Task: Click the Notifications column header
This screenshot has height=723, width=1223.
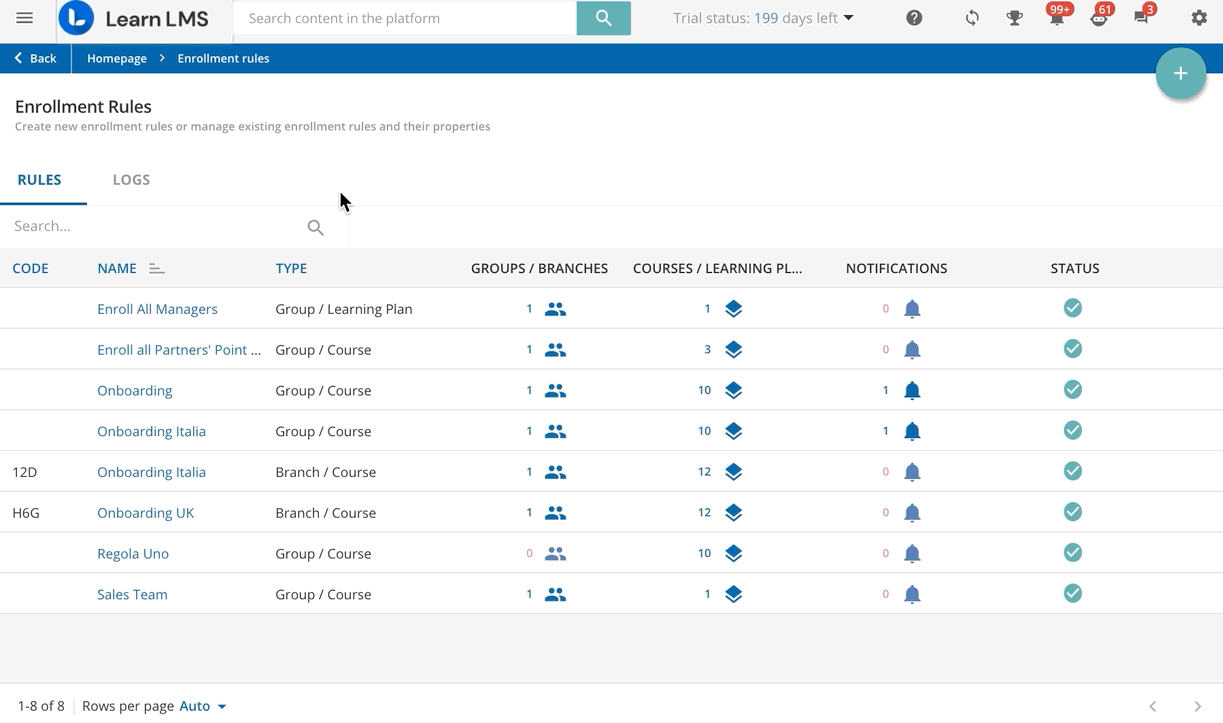Action: click(896, 268)
